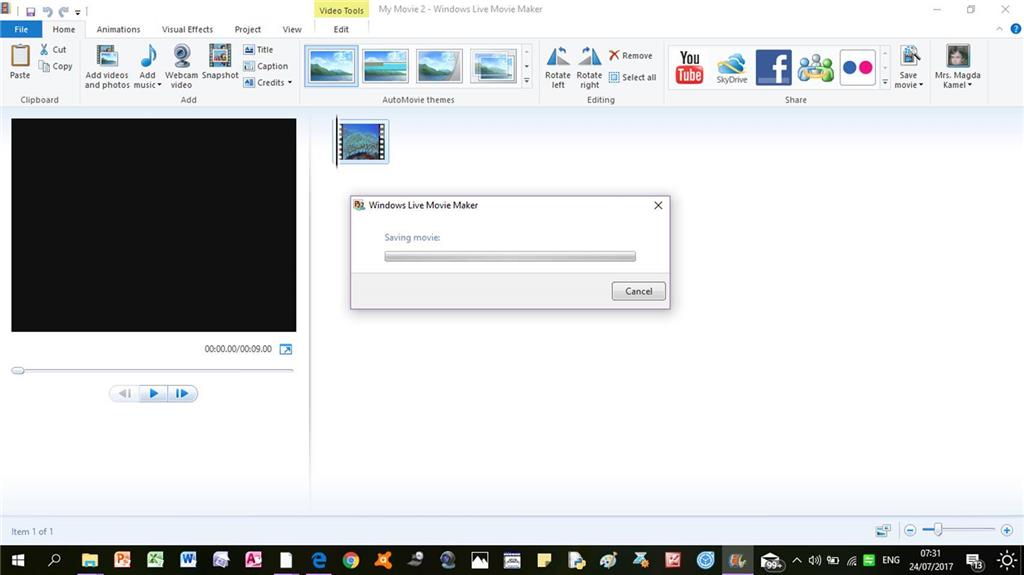Add a Caption to the clip
1024x575 pixels.
click(x=265, y=66)
